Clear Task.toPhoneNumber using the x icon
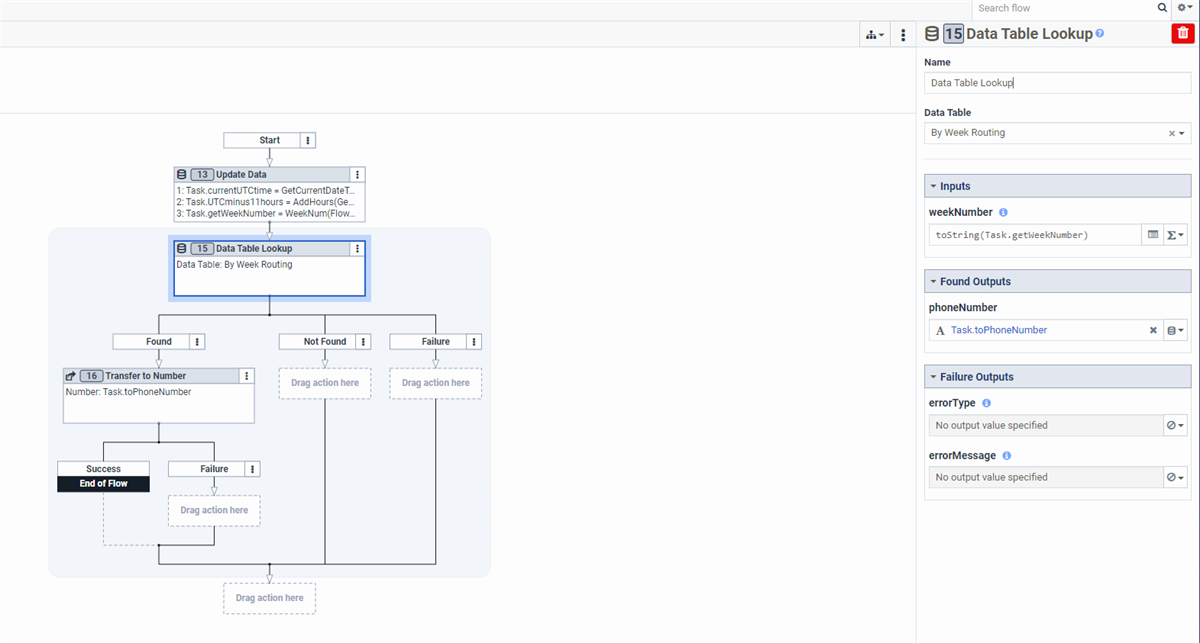 tap(1153, 330)
